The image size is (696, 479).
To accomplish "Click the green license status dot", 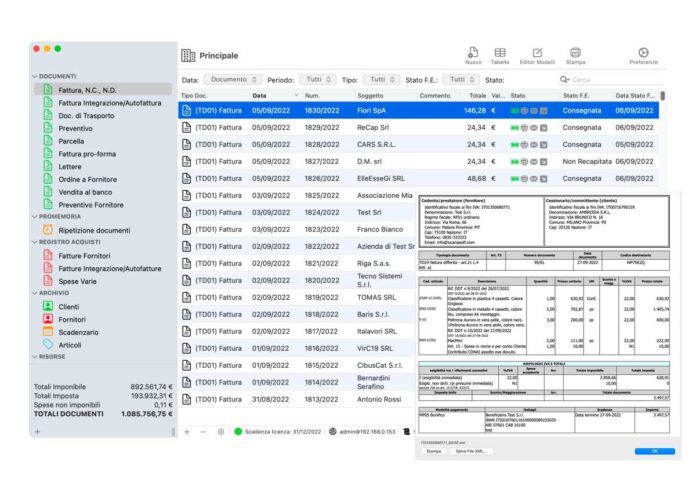I will (238, 431).
